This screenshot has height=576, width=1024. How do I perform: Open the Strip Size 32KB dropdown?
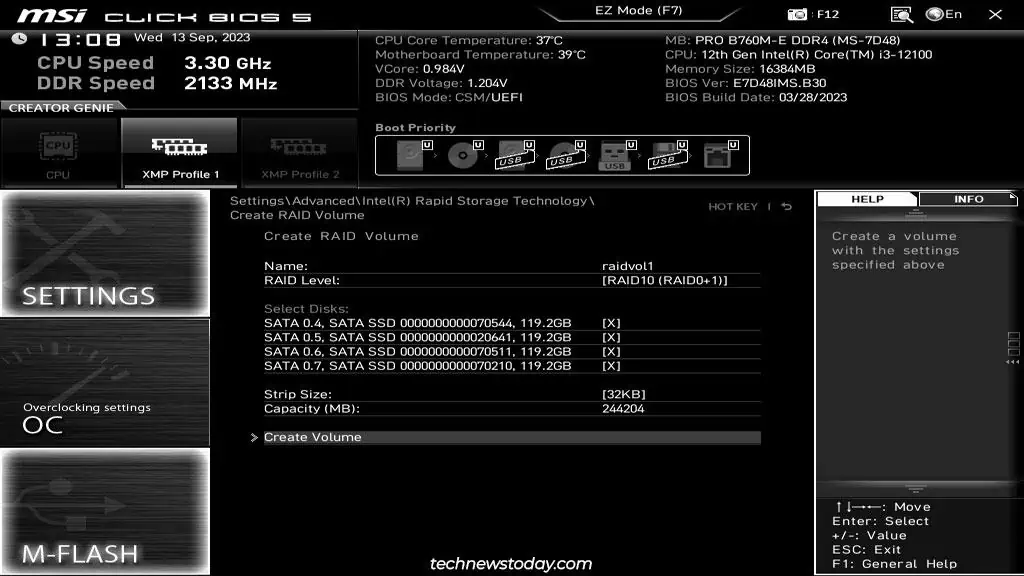[x=623, y=395]
